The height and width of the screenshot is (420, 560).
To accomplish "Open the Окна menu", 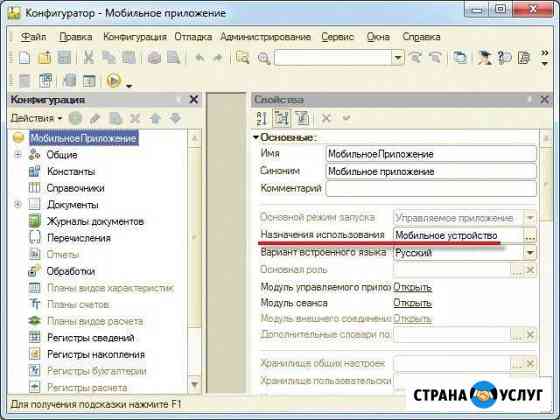I will (378, 37).
